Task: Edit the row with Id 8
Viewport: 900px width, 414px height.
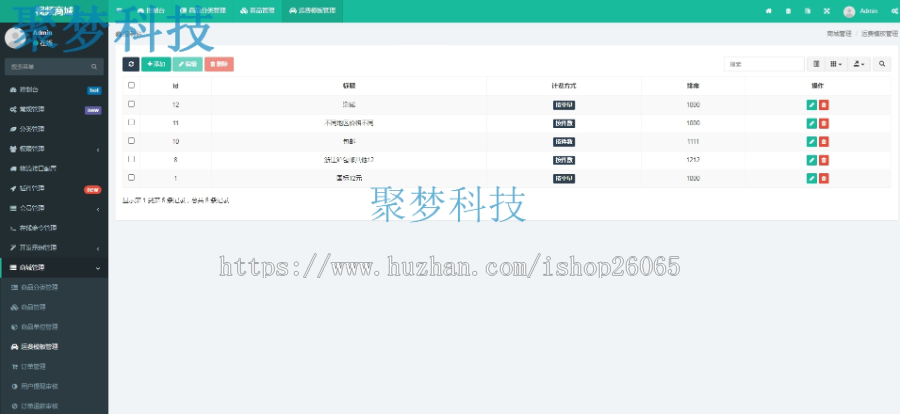Action: [x=811, y=160]
